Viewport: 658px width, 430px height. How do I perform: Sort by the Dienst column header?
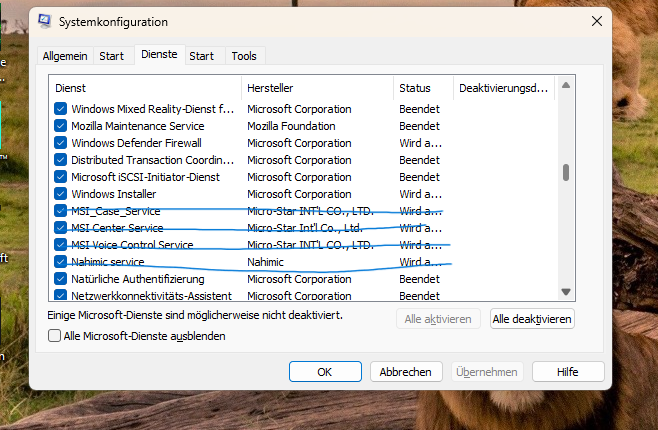(x=144, y=88)
